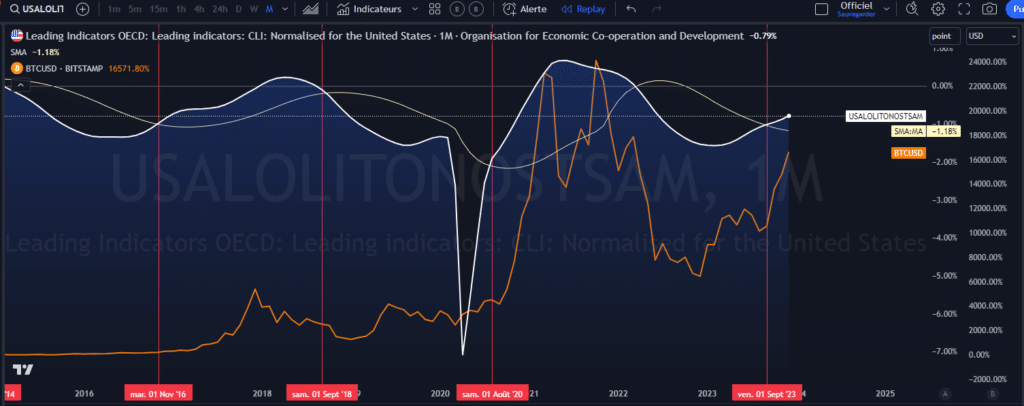Viewport: 1024px width, 406px height.
Task: Open the point unit selector
Action: pos(945,37)
